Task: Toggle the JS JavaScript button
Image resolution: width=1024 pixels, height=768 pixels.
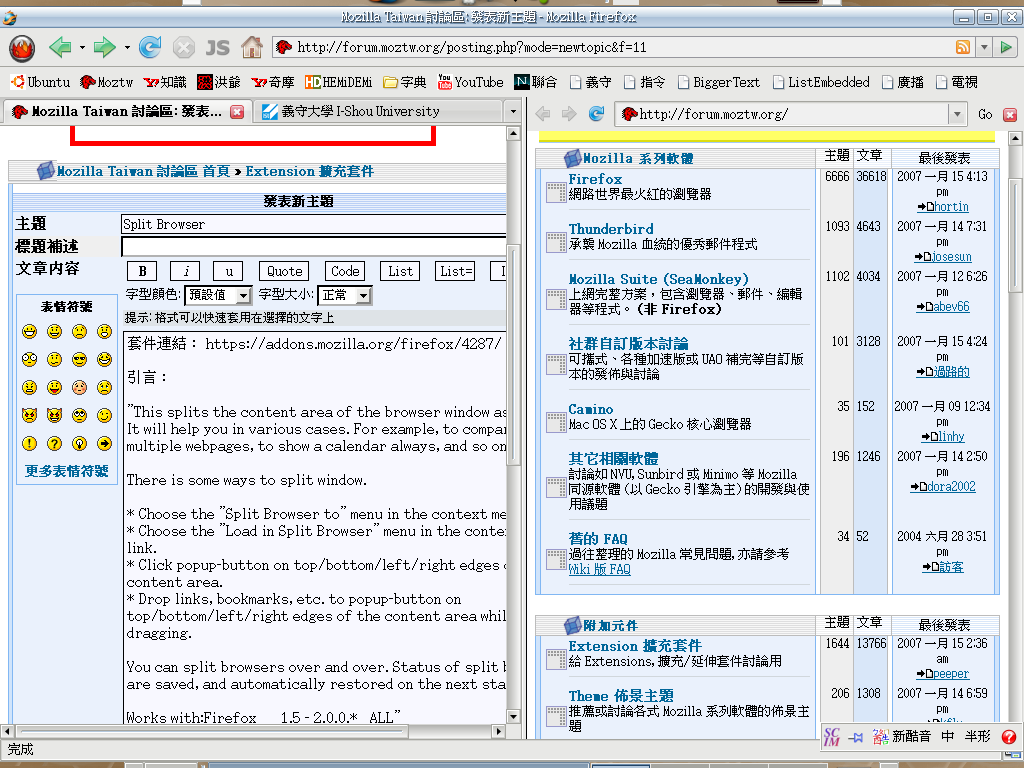Action: pyautogui.click(x=217, y=47)
